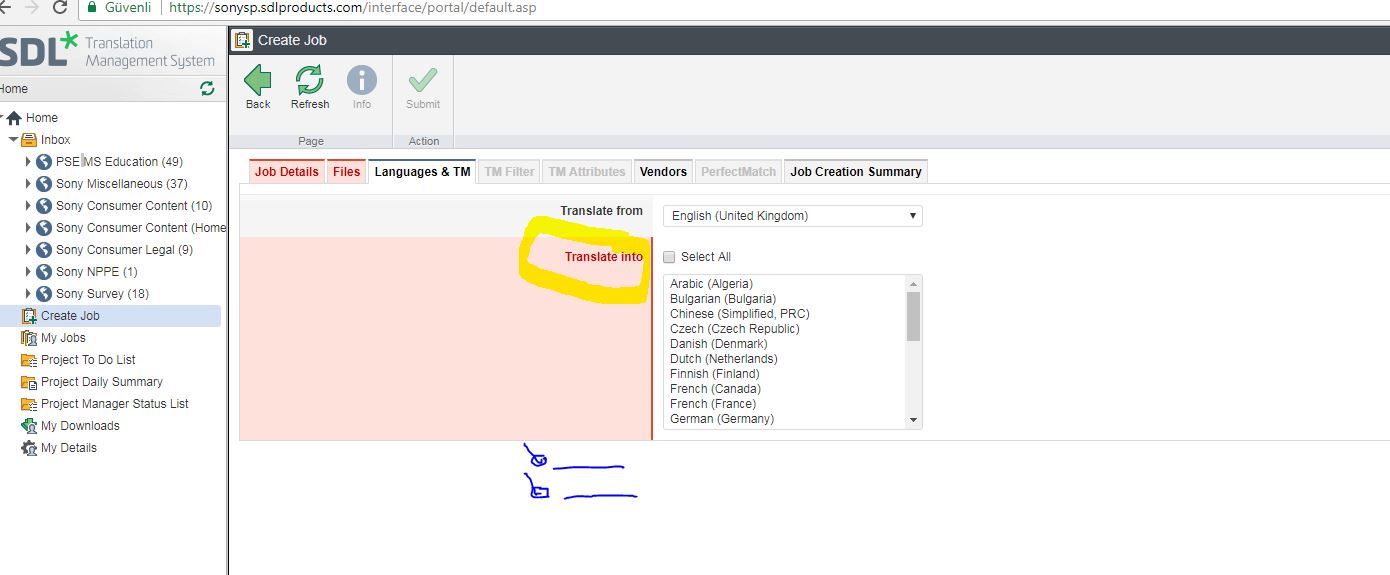Click globe icon beside Sony Consumer Content (10)
The image size is (1390, 575).
click(x=44, y=206)
